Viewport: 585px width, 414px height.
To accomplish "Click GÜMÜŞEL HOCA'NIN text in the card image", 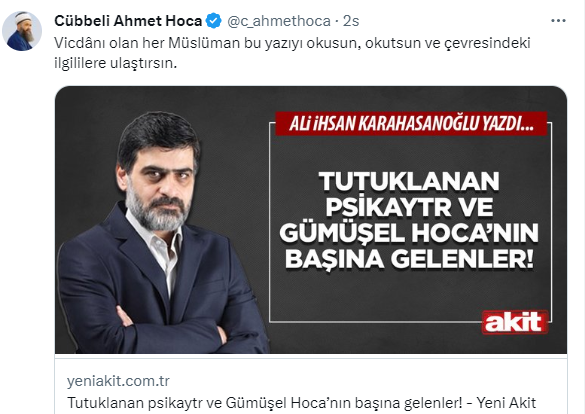I will point(409,233).
